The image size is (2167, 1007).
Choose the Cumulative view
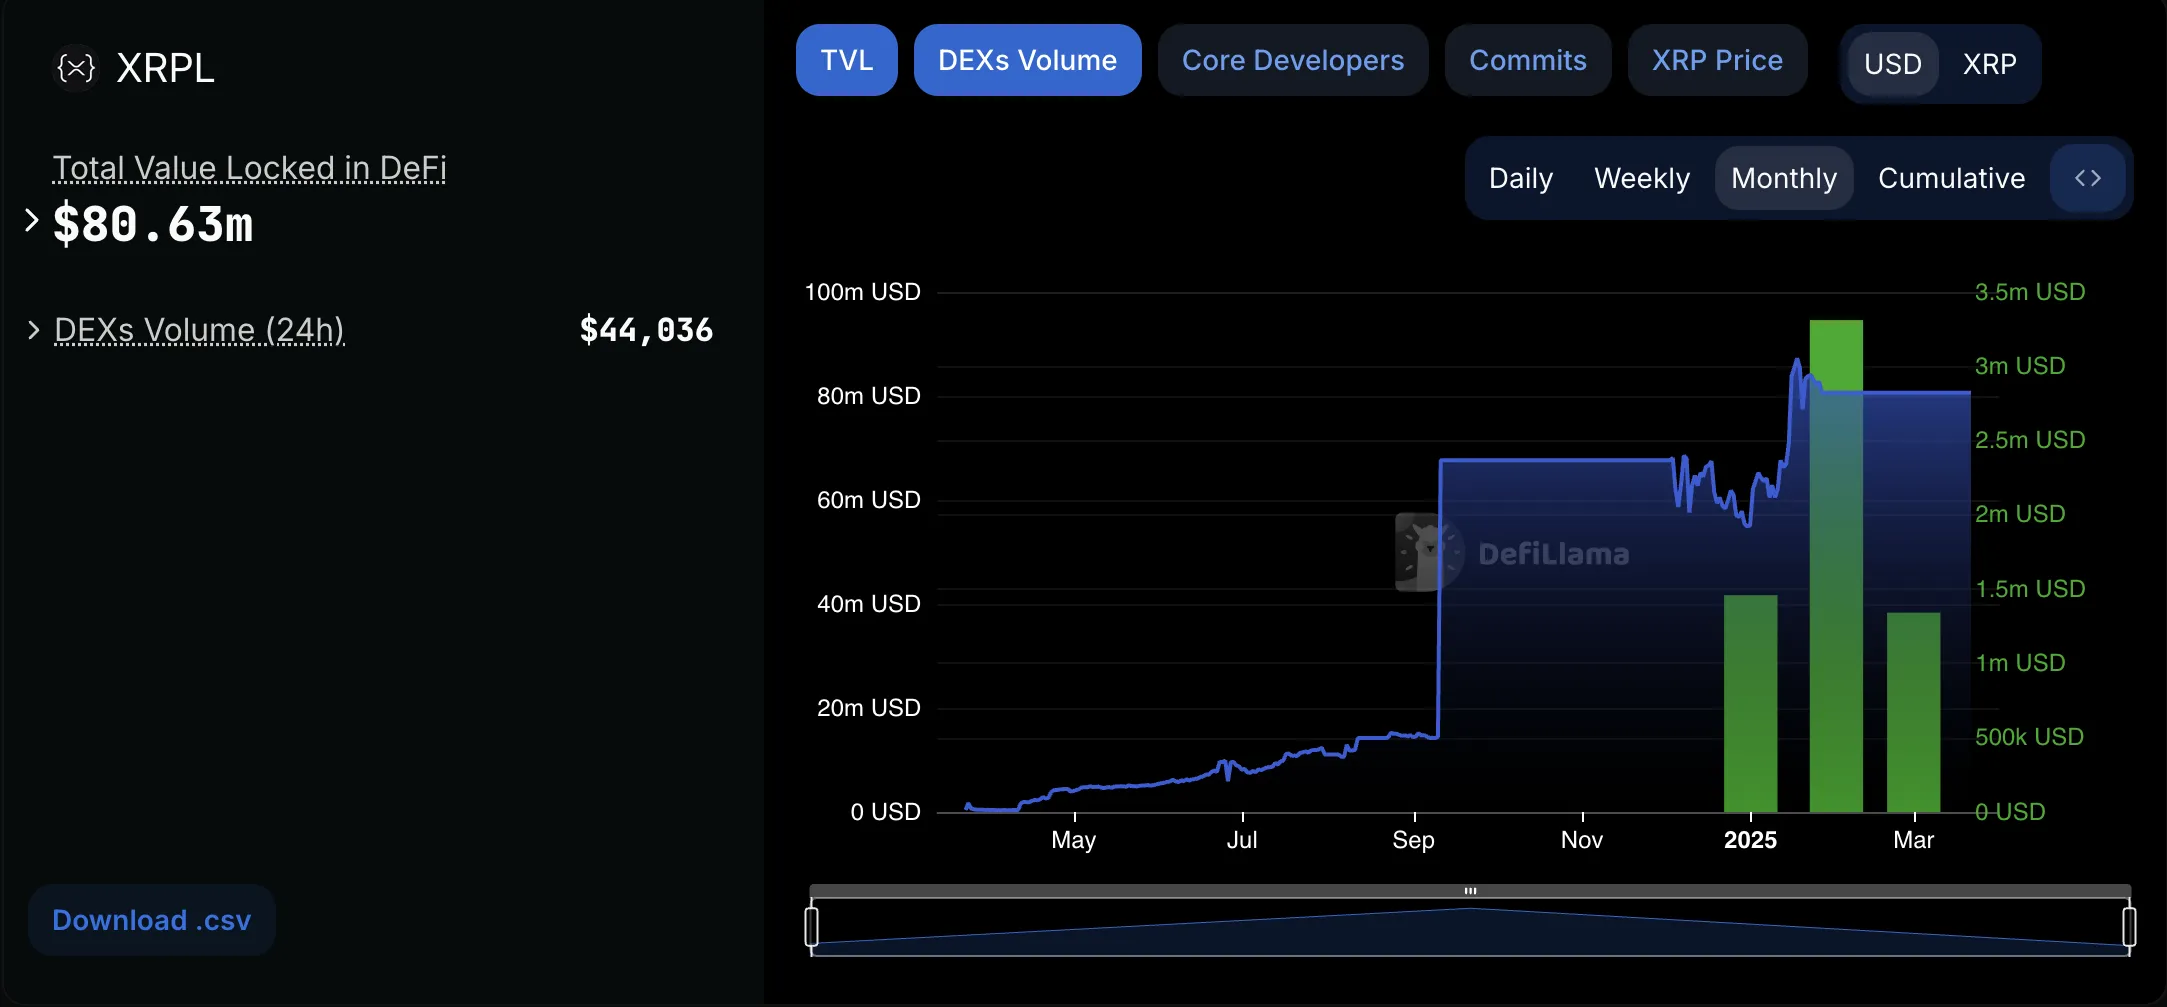(1951, 178)
